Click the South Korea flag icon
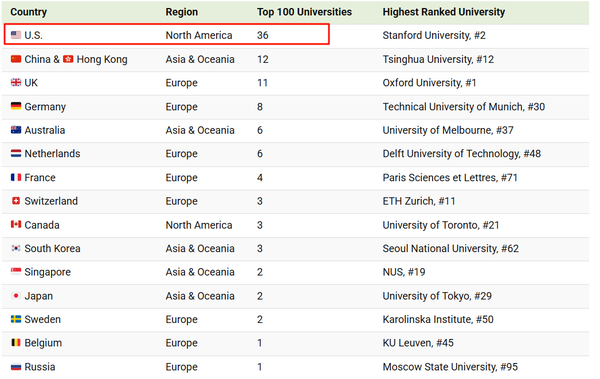The image size is (600, 379). click(x=16, y=248)
